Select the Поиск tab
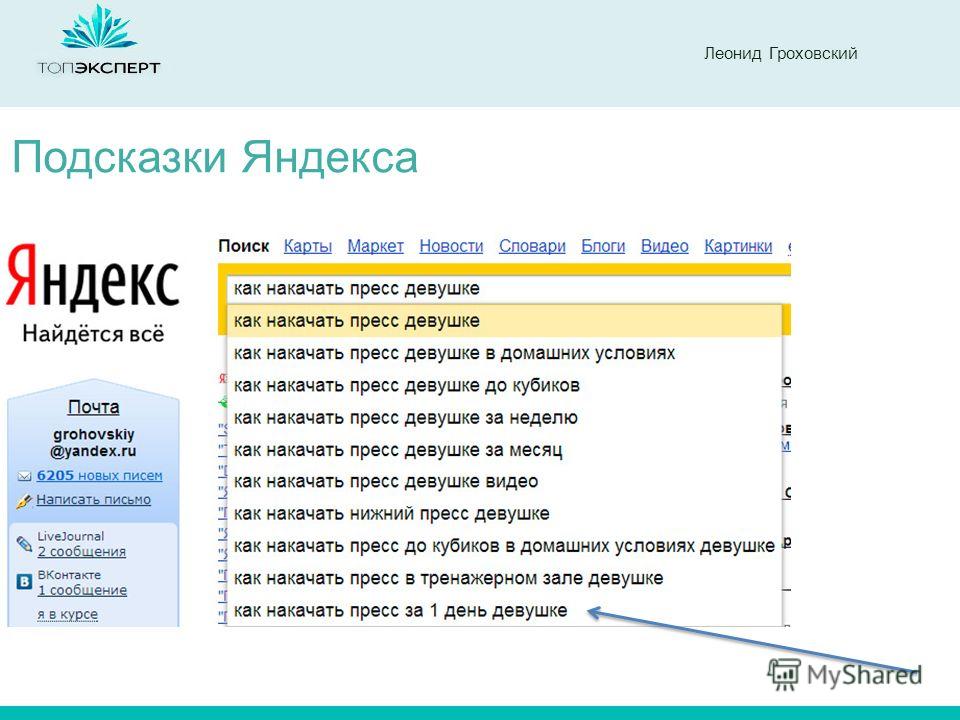Image resolution: width=960 pixels, height=720 pixels. [x=244, y=246]
